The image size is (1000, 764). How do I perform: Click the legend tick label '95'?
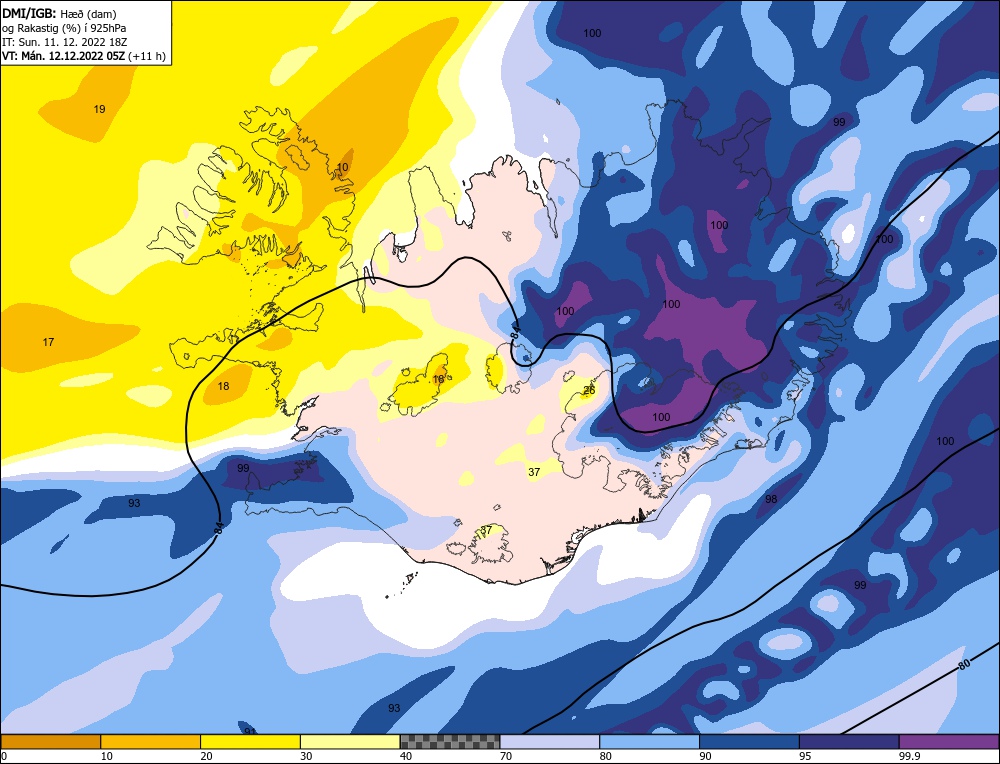point(805,756)
